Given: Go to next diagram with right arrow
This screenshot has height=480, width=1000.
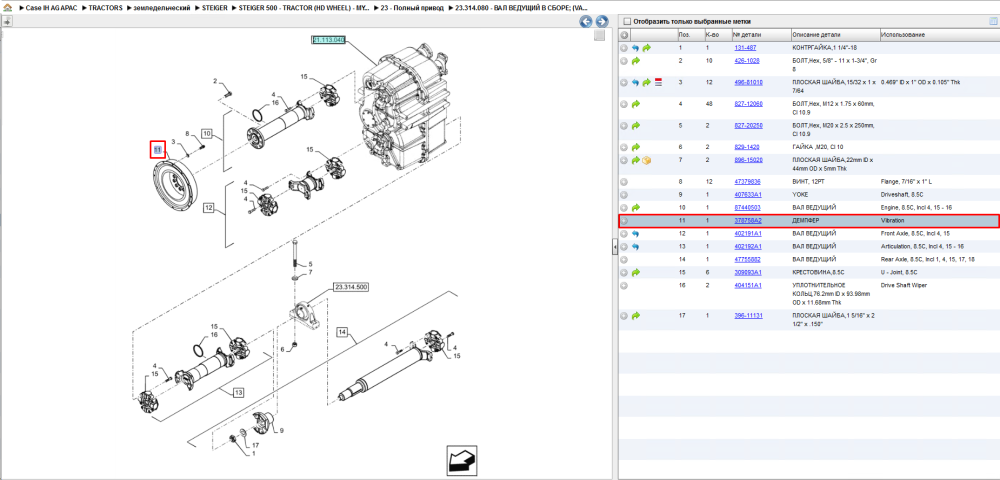Looking at the screenshot, I should pyautogui.click(x=600, y=22).
